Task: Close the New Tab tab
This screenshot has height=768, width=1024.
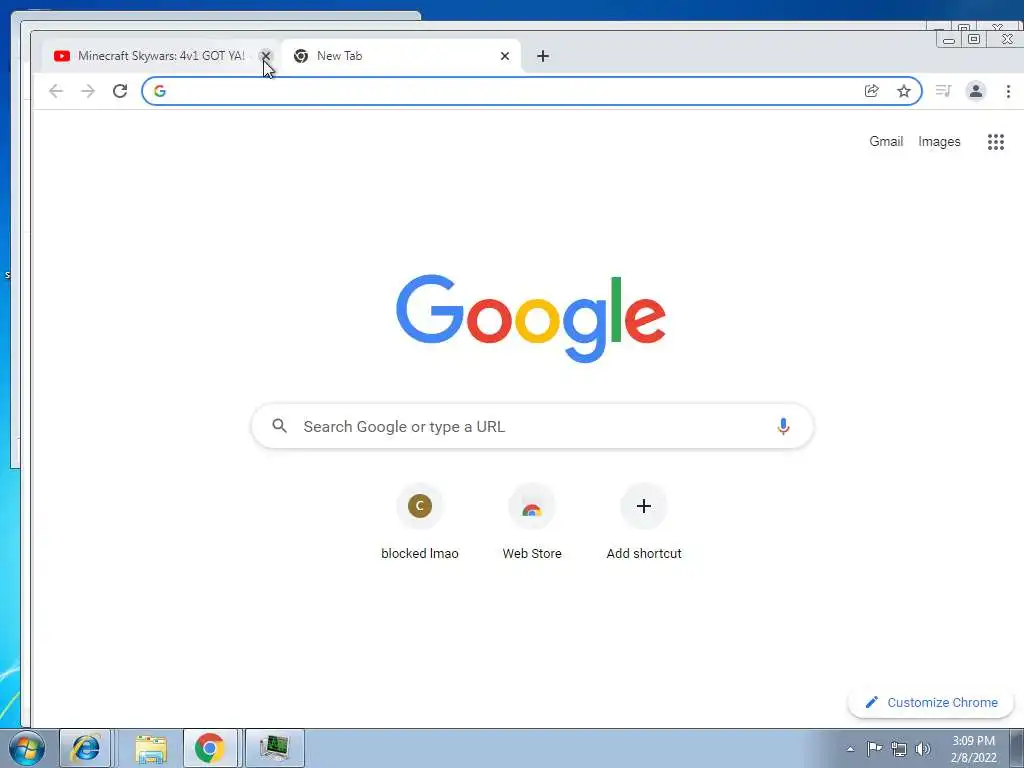Action: point(504,56)
